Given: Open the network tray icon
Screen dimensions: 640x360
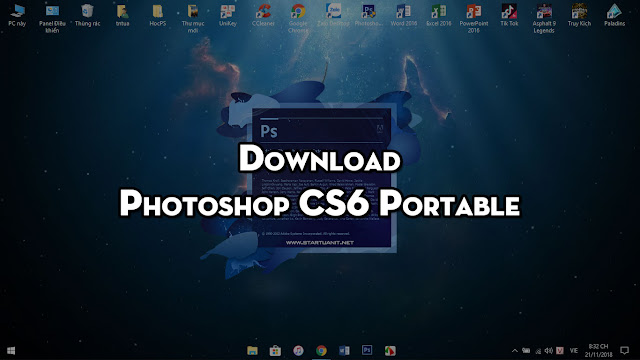Looking at the screenshot, I should pos(538,351).
